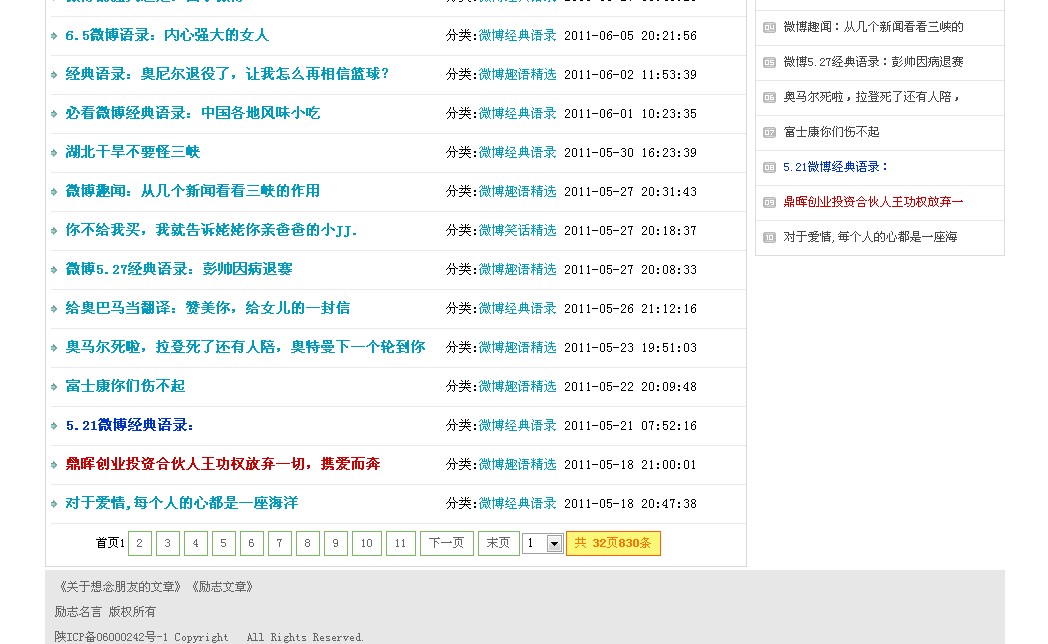This screenshot has height=644, width=1048.
Task: Go to page 3
Action: pyautogui.click(x=168, y=543)
